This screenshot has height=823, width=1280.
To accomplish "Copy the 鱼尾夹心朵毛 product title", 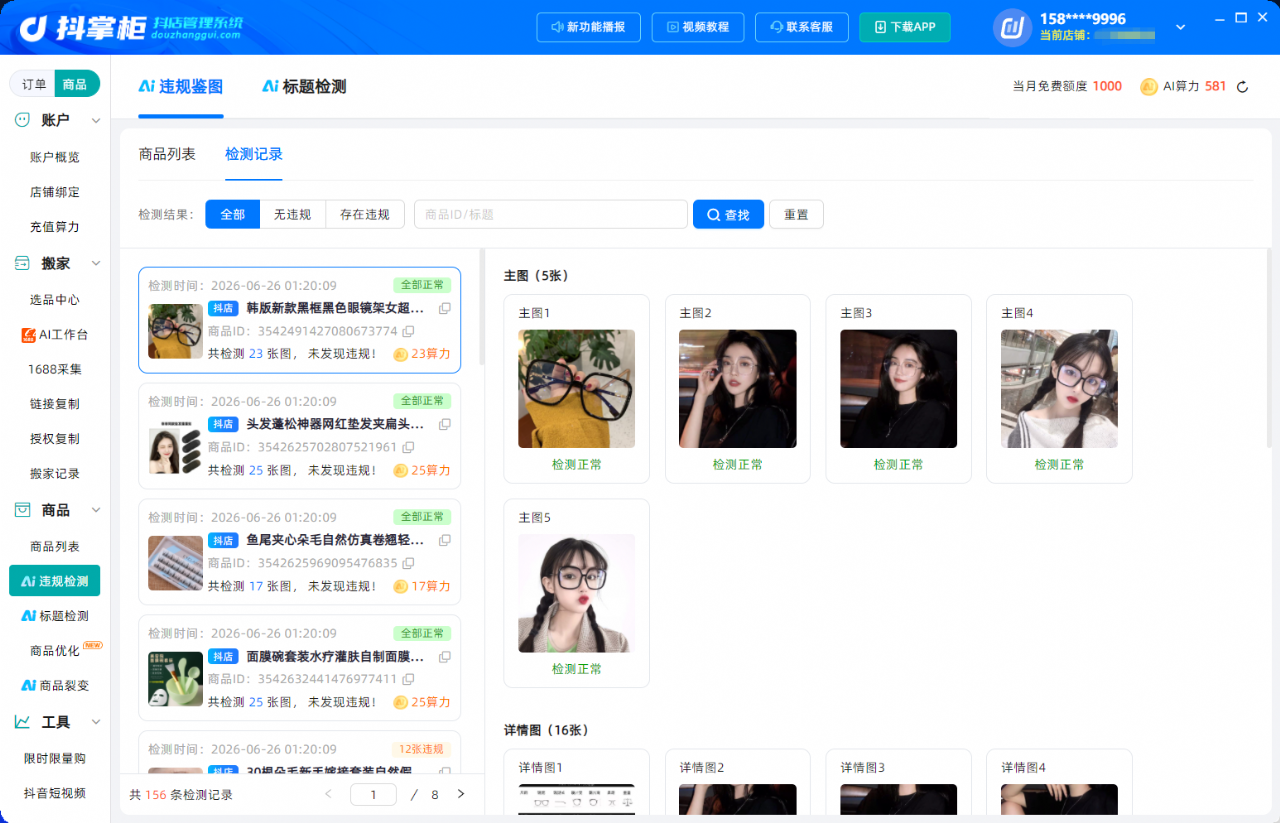I will [445, 540].
